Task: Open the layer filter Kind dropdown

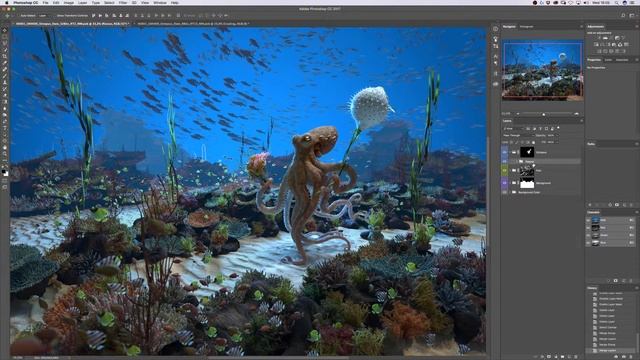Action: click(x=513, y=128)
